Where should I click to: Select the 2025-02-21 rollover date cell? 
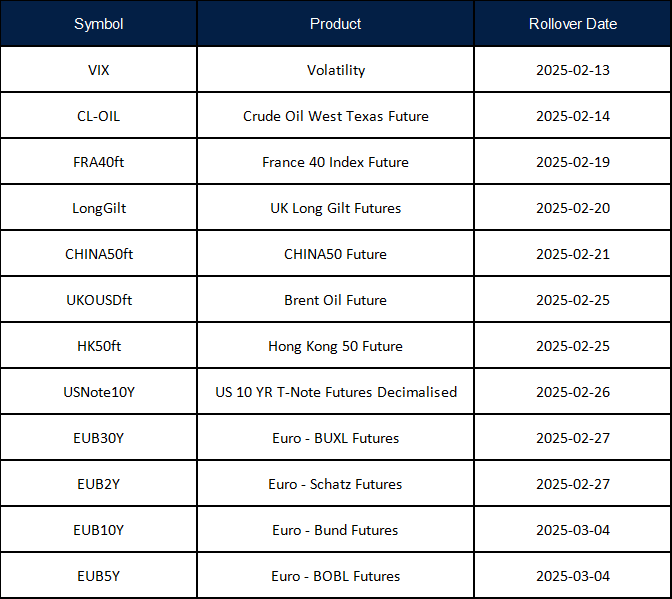[x=572, y=254]
